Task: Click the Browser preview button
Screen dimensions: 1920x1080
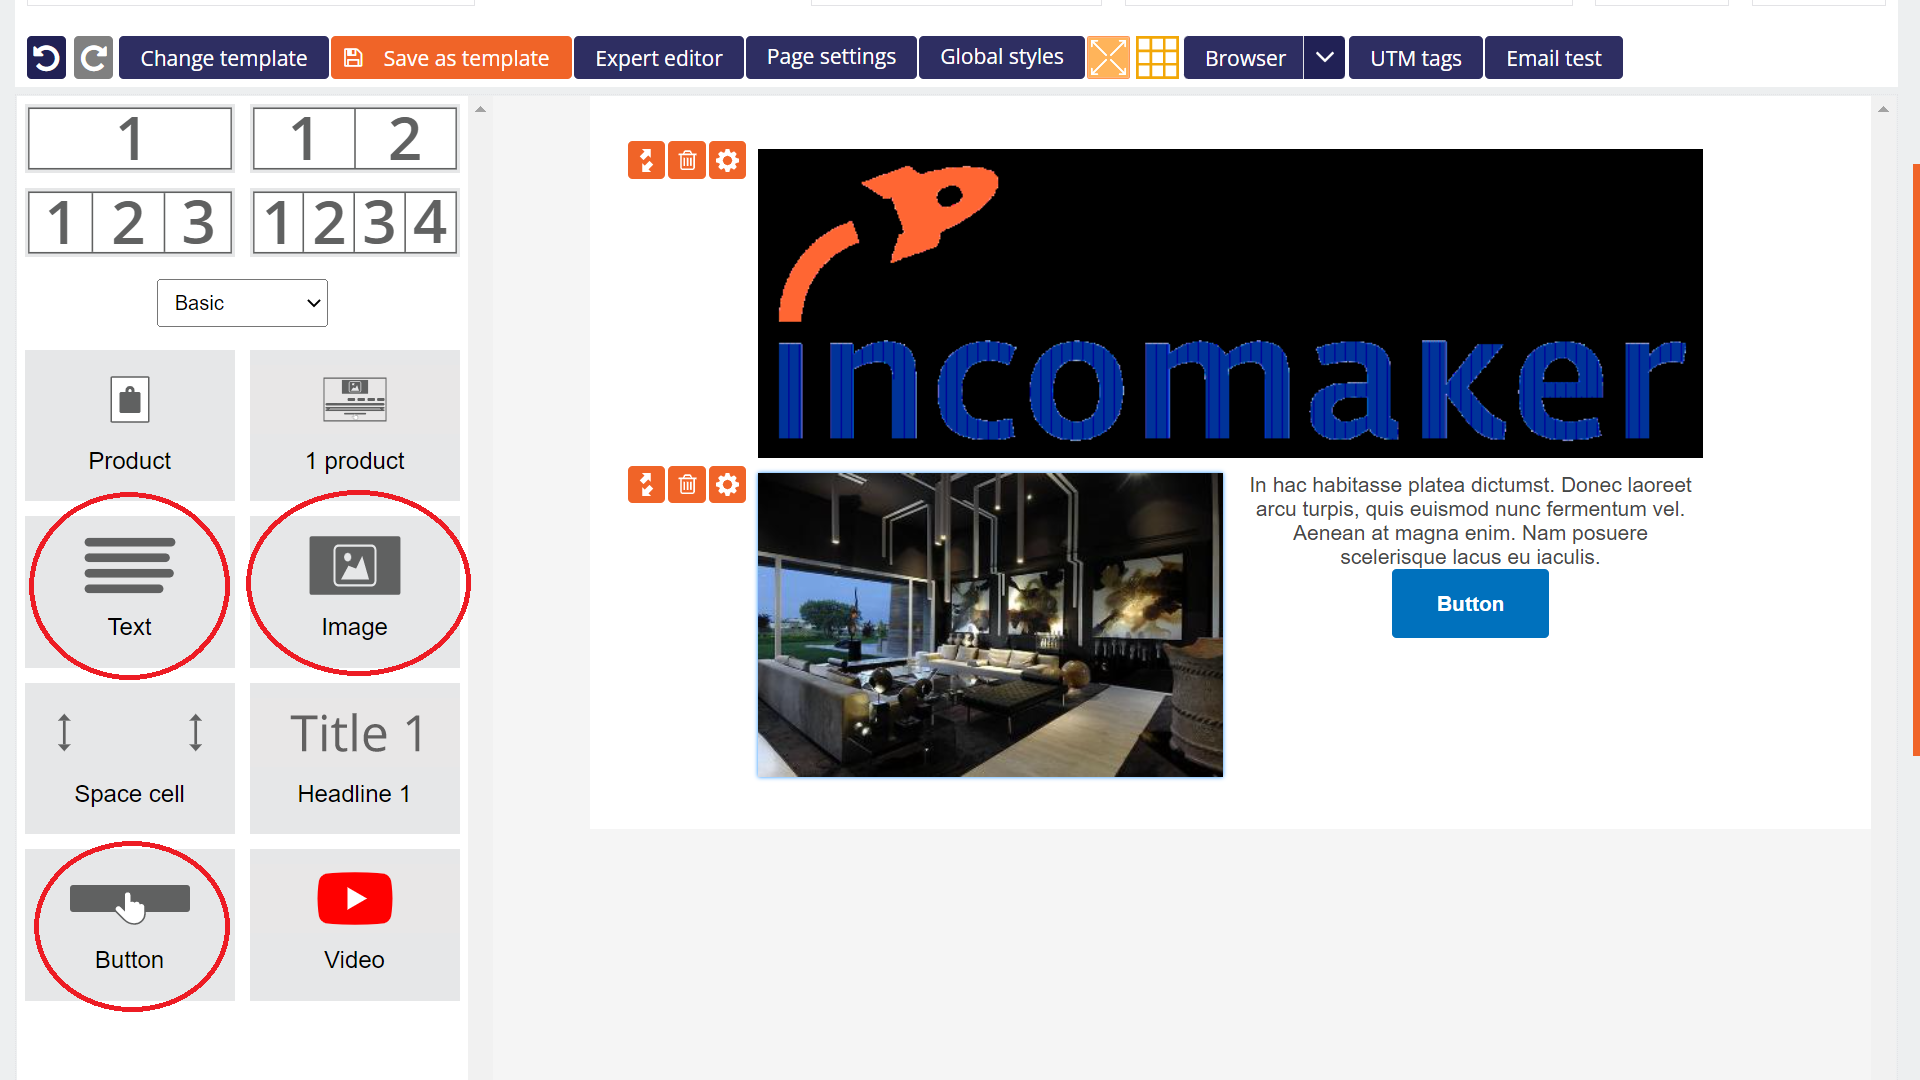Action: pos(1244,58)
